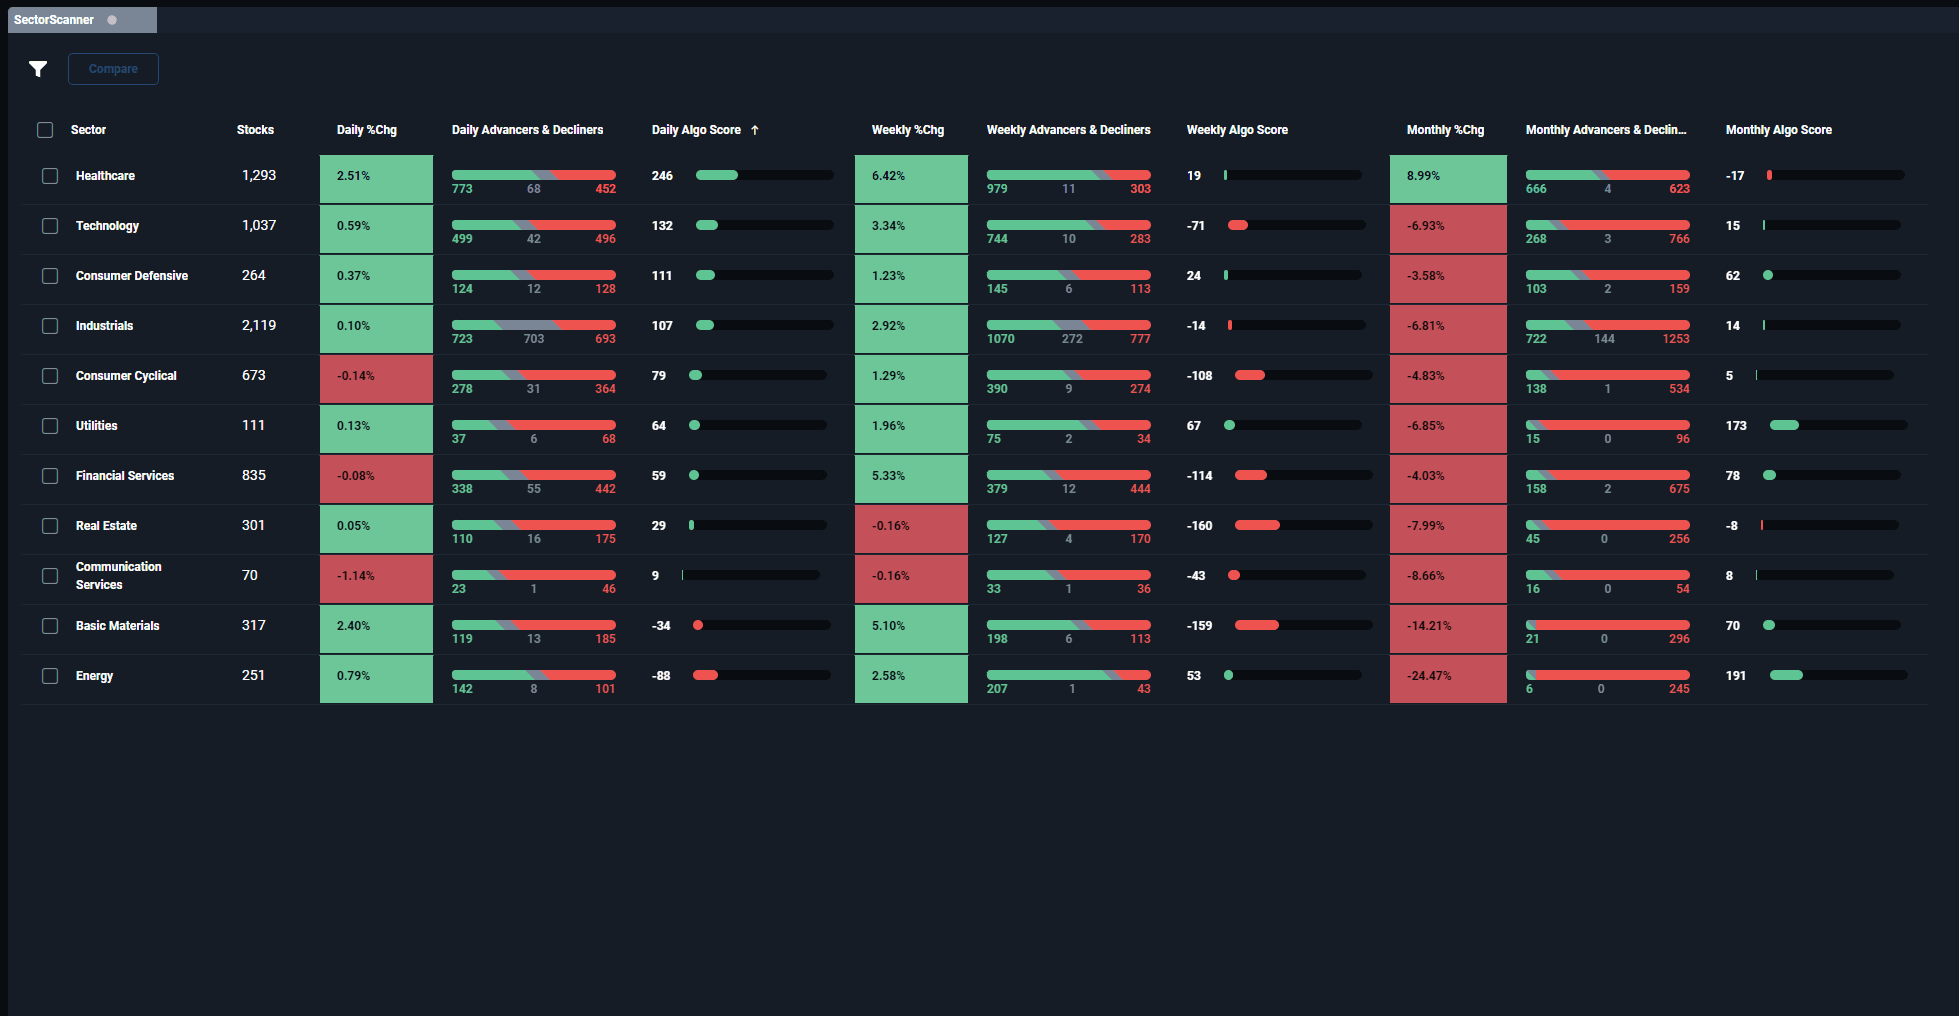Viewport: 1959px width, 1016px height.
Task: Click Basic Materials daily algo score -34
Action: pyautogui.click(x=661, y=626)
